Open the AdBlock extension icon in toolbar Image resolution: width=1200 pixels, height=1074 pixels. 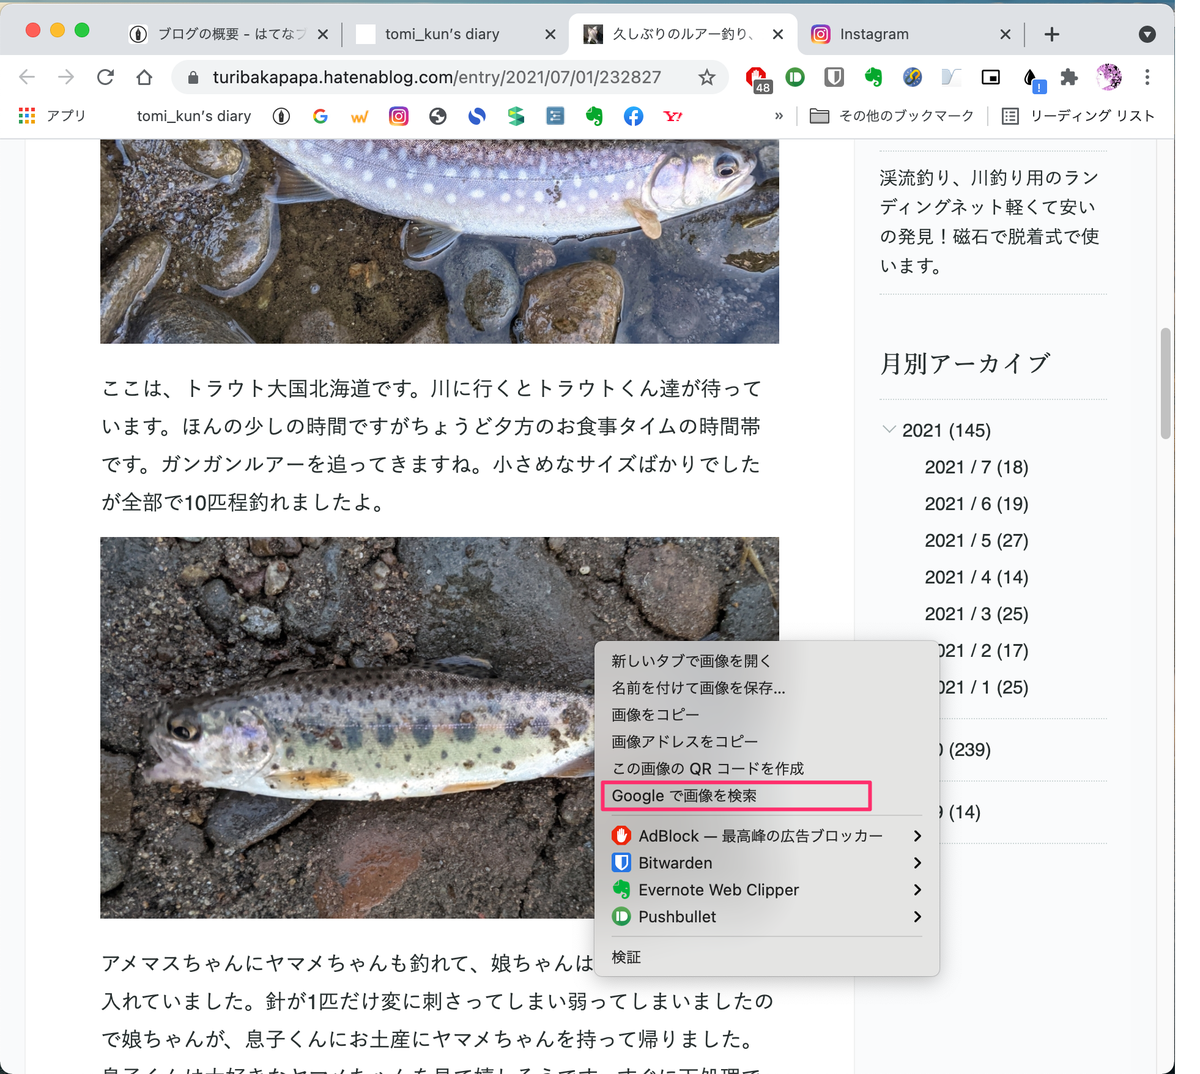(758, 79)
